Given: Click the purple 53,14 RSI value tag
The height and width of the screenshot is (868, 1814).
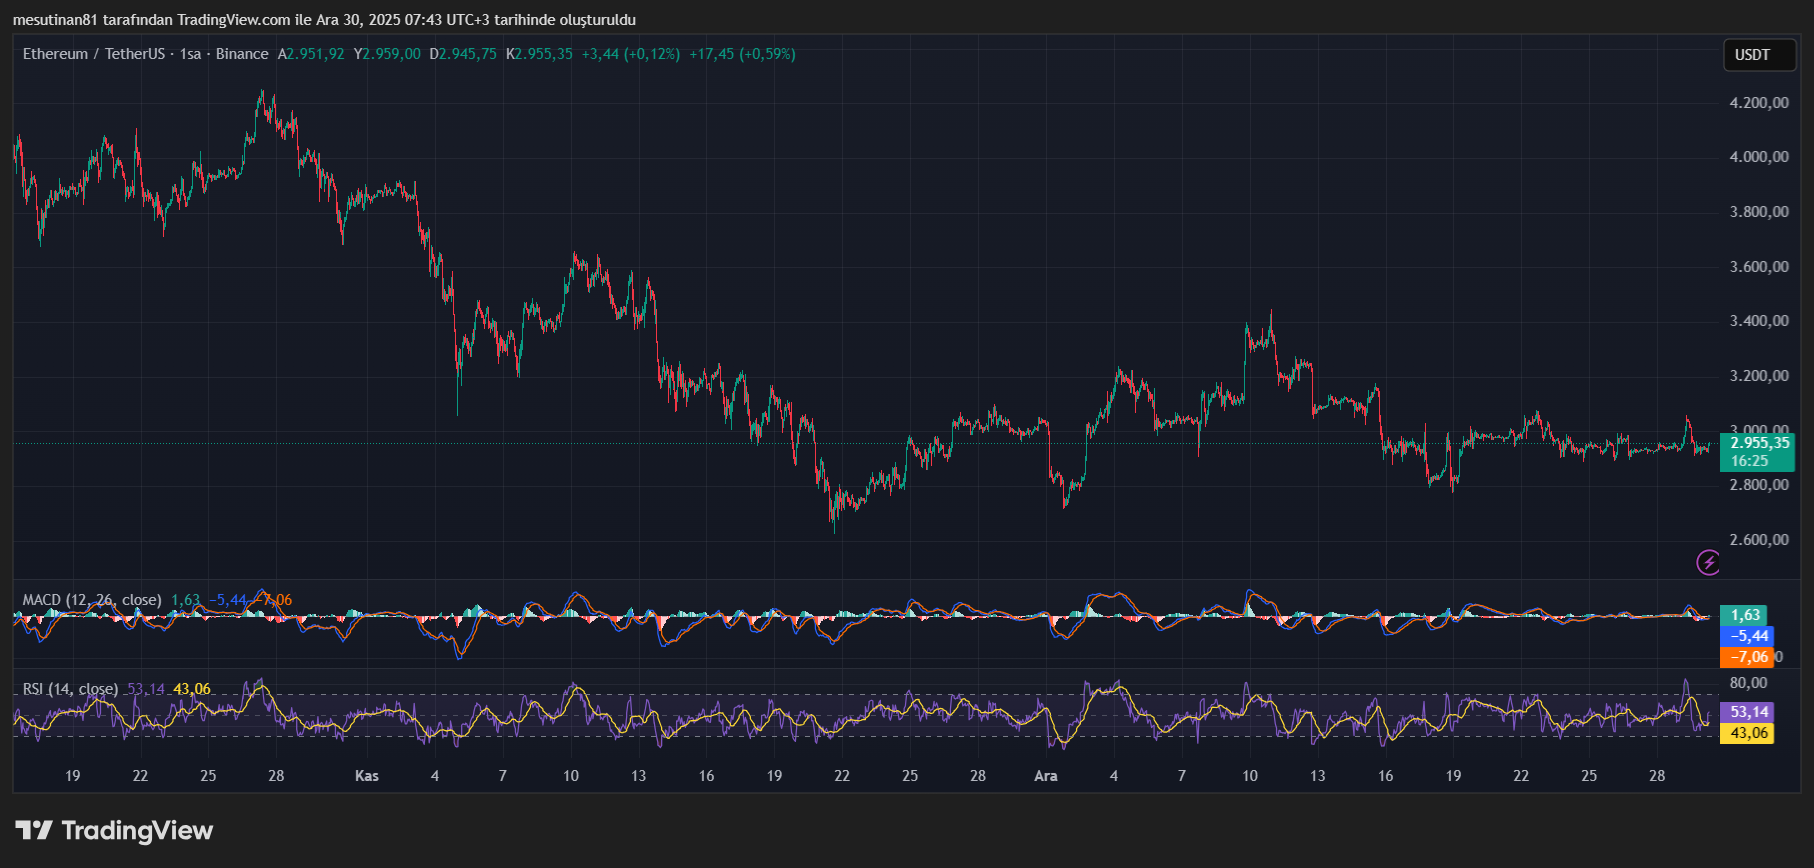Looking at the screenshot, I should point(1747,712).
